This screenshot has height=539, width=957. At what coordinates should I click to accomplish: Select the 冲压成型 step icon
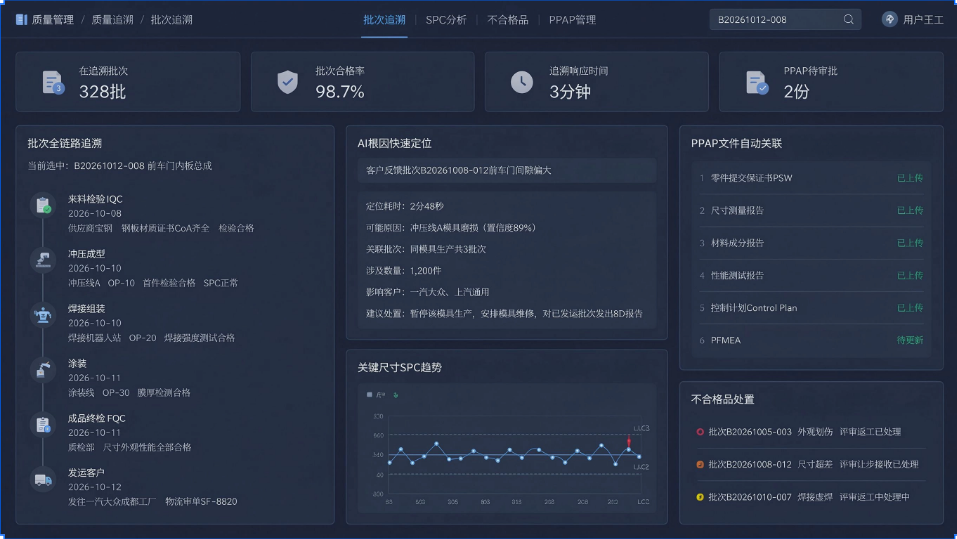(x=43, y=260)
